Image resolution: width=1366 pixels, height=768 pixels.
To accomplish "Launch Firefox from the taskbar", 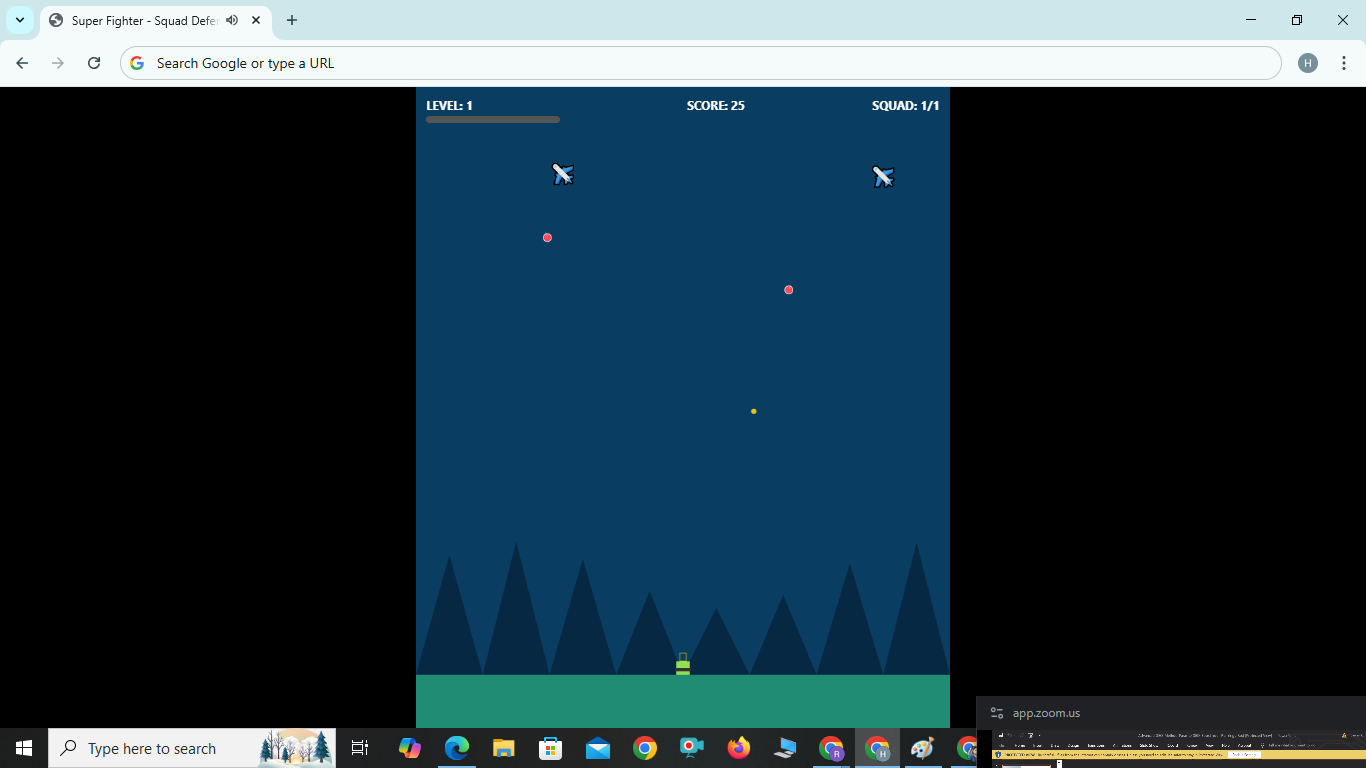I will 738,748.
